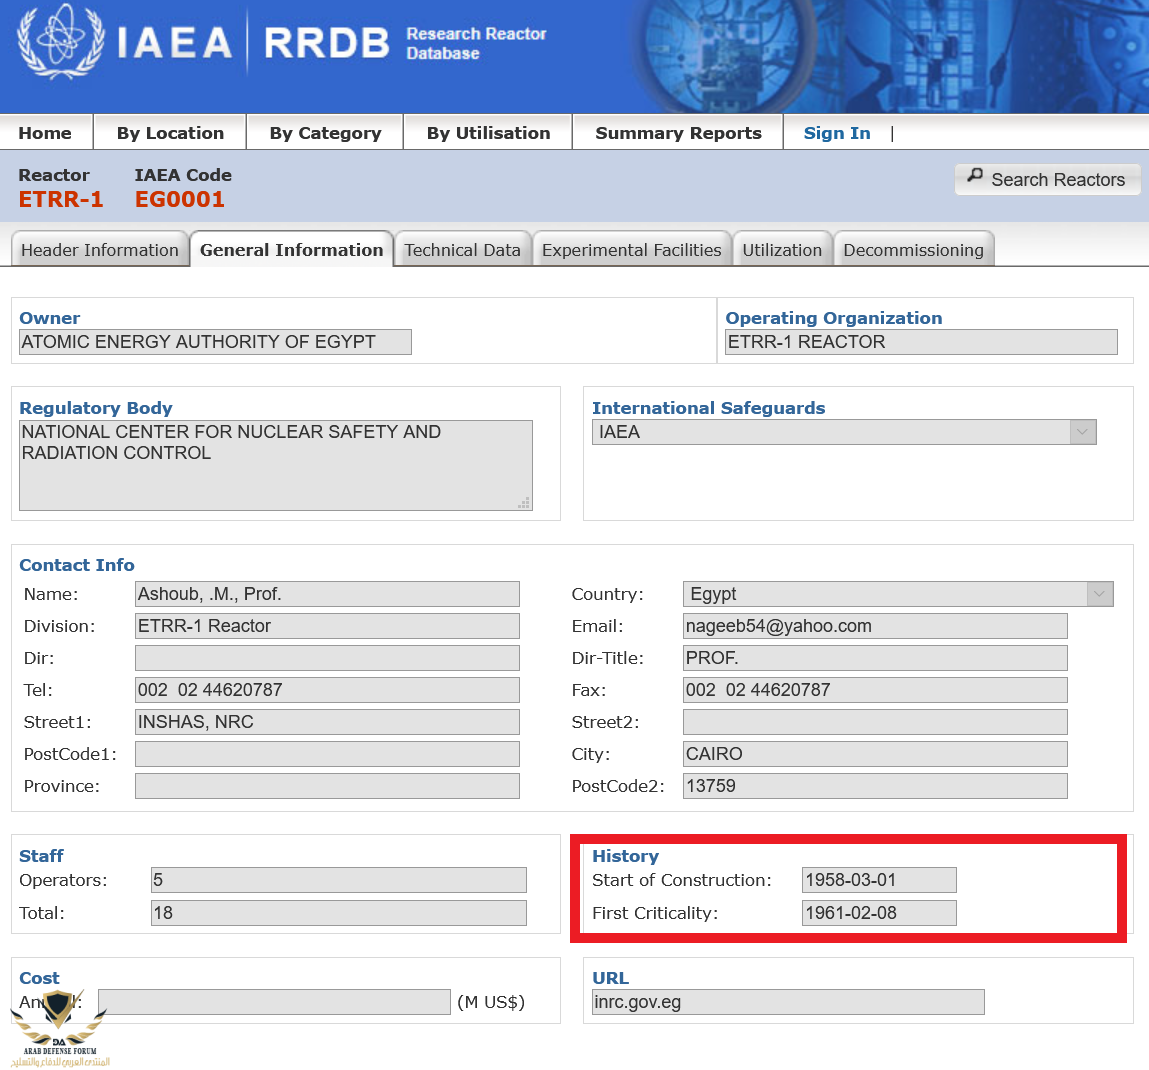Click the IAEA emblem logo
The height and width of the screenshot is (1070, 1149).
(60, 42)
